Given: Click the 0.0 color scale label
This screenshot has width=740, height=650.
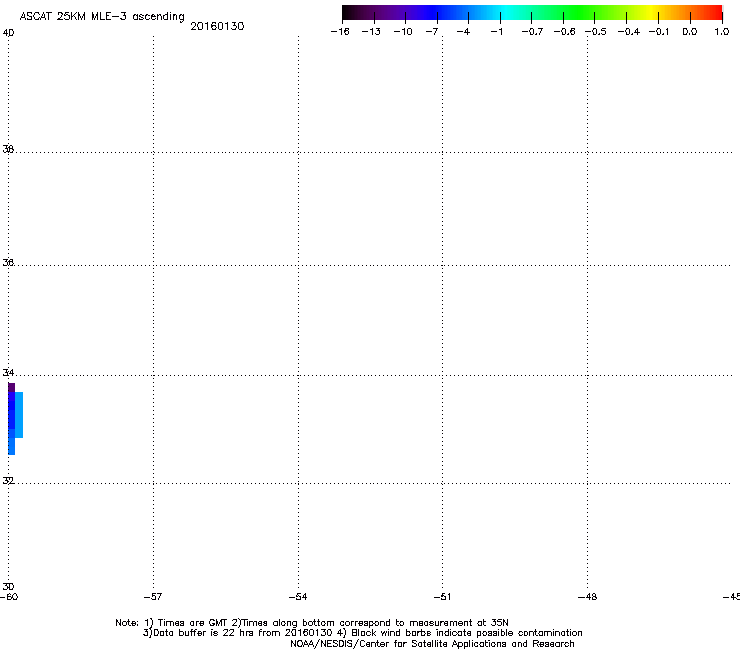Looking at the screenshot, I should tap(690, 32).
